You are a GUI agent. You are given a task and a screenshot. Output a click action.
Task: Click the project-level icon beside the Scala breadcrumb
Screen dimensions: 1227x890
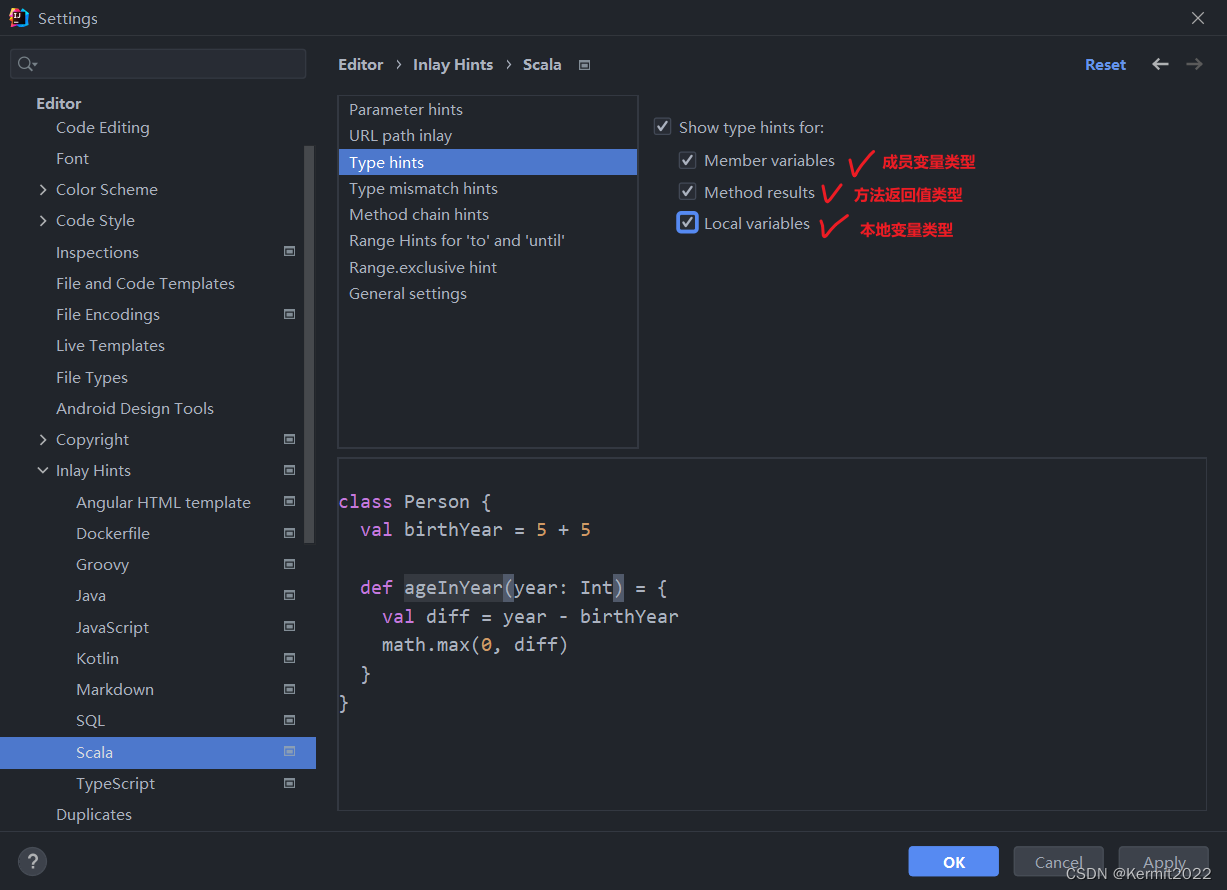585,65
